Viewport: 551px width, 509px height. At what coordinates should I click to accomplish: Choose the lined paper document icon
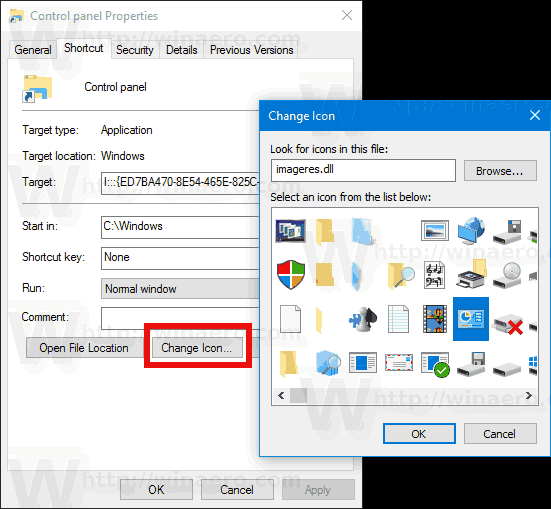(x=398, y=319)
